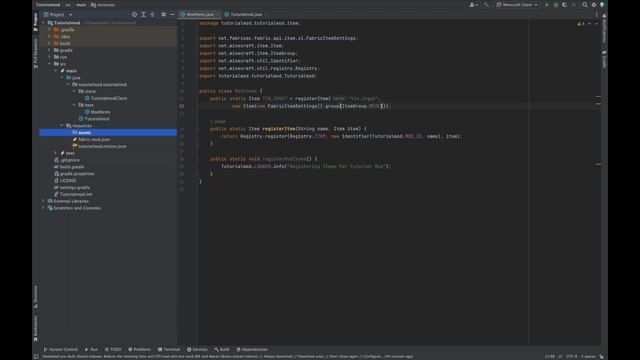Toggle the Pull Requests vertical tool button
Image resolution: width=640 pixels, height=360 pixels.
pyautogui.click(x=36, y=54)
